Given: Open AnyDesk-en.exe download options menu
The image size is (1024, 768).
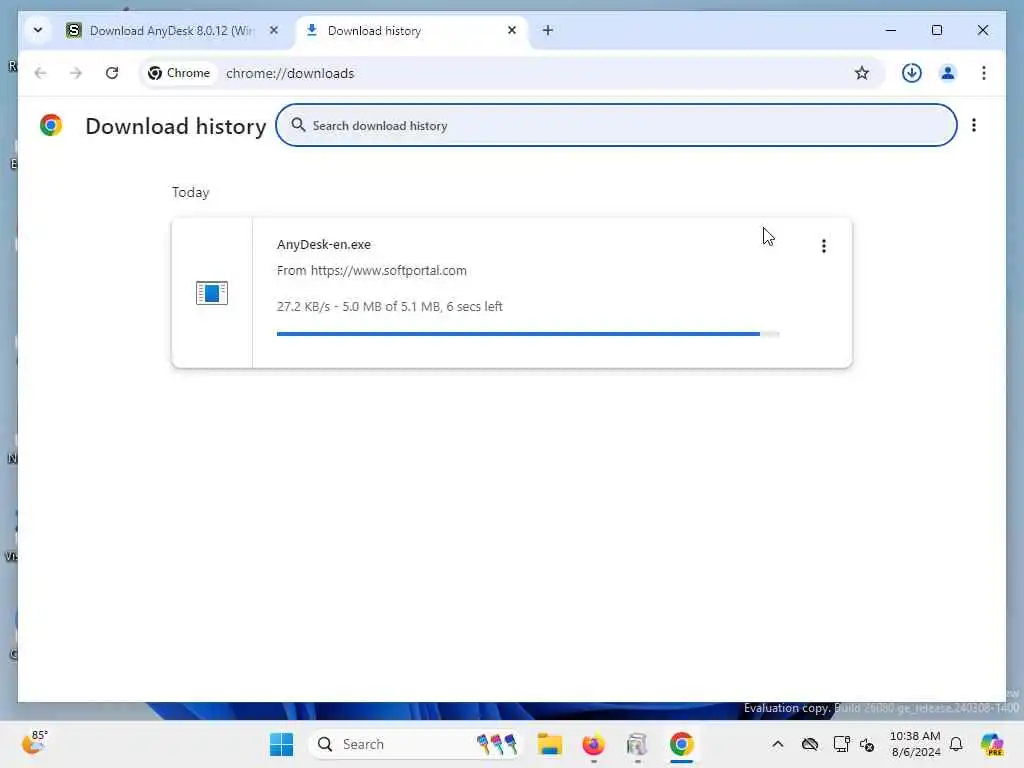Looking at the screenshot, I should tap(824, 246).
